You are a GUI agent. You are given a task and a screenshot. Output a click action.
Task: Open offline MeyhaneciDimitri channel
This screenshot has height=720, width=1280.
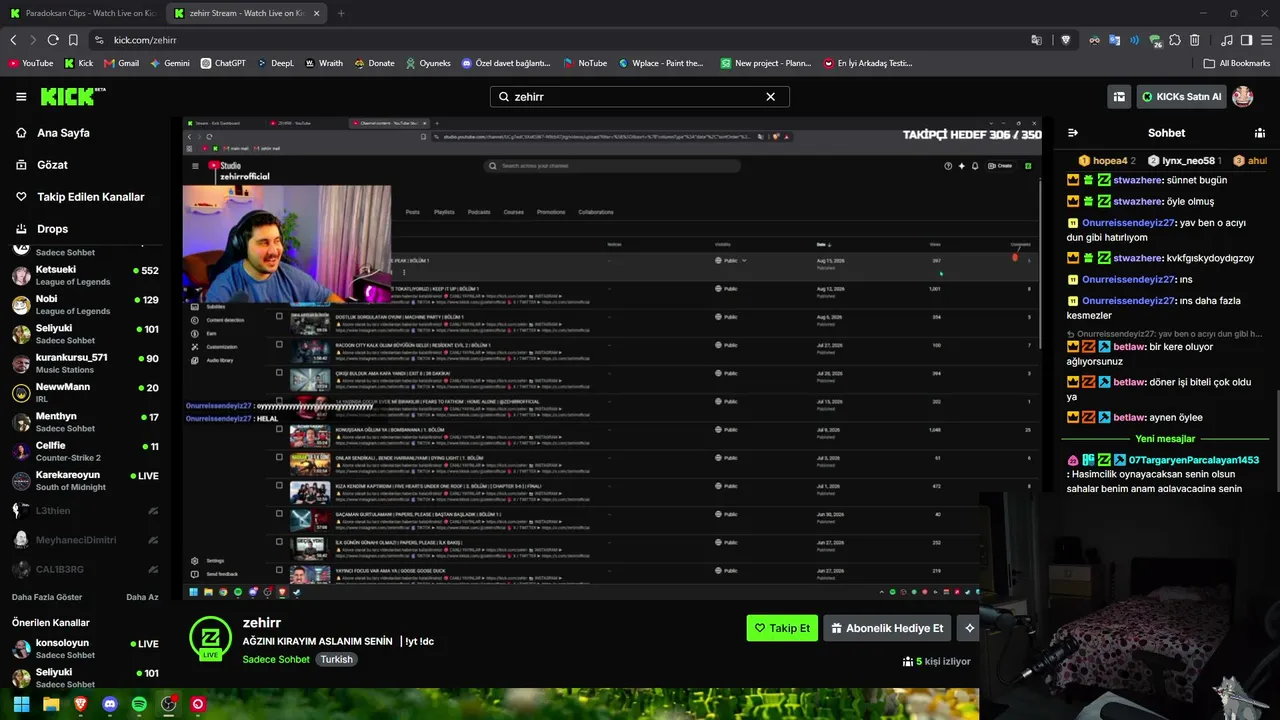coord(85,540)
